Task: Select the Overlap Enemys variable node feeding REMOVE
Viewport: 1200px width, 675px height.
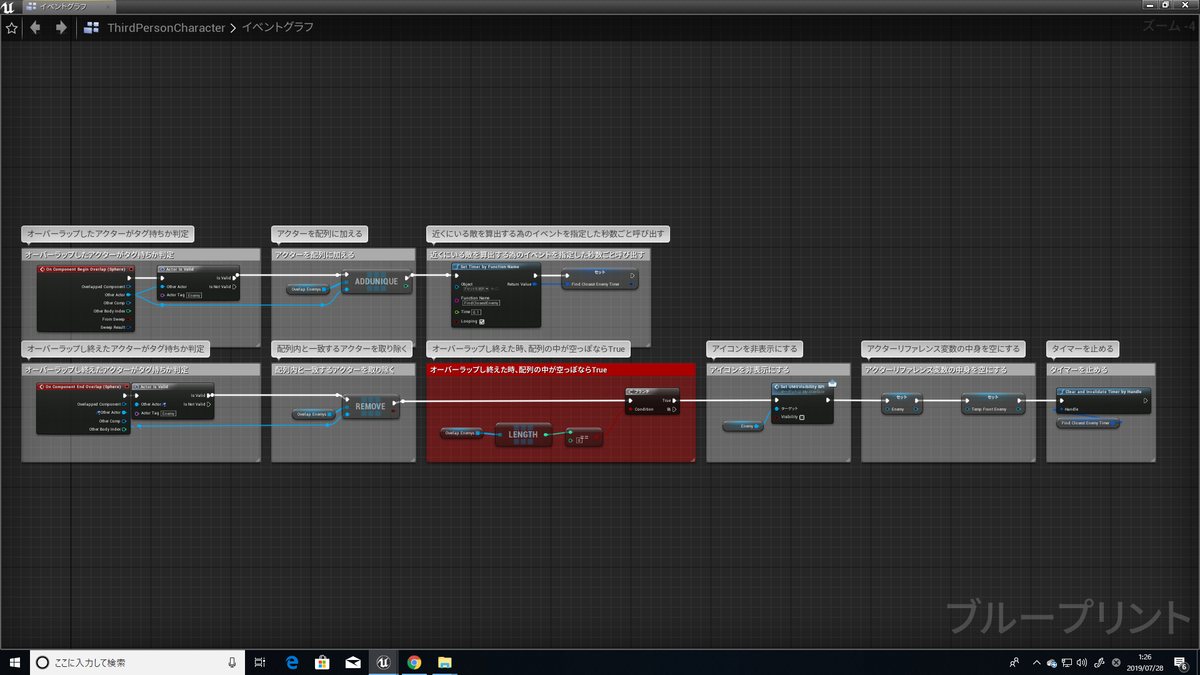Action: tap(316, 414)
